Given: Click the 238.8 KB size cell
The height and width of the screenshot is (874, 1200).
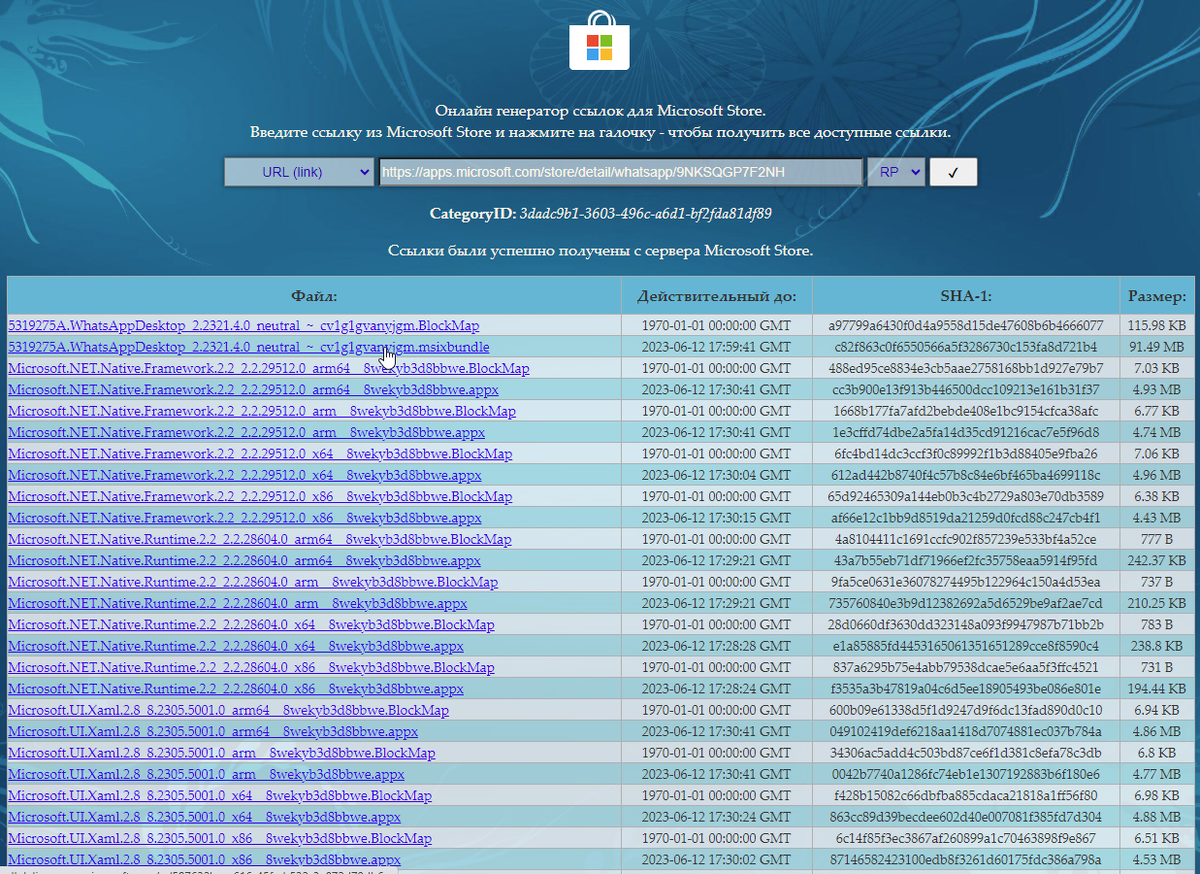Looking at the screenshot, I should click(1157, 647).
